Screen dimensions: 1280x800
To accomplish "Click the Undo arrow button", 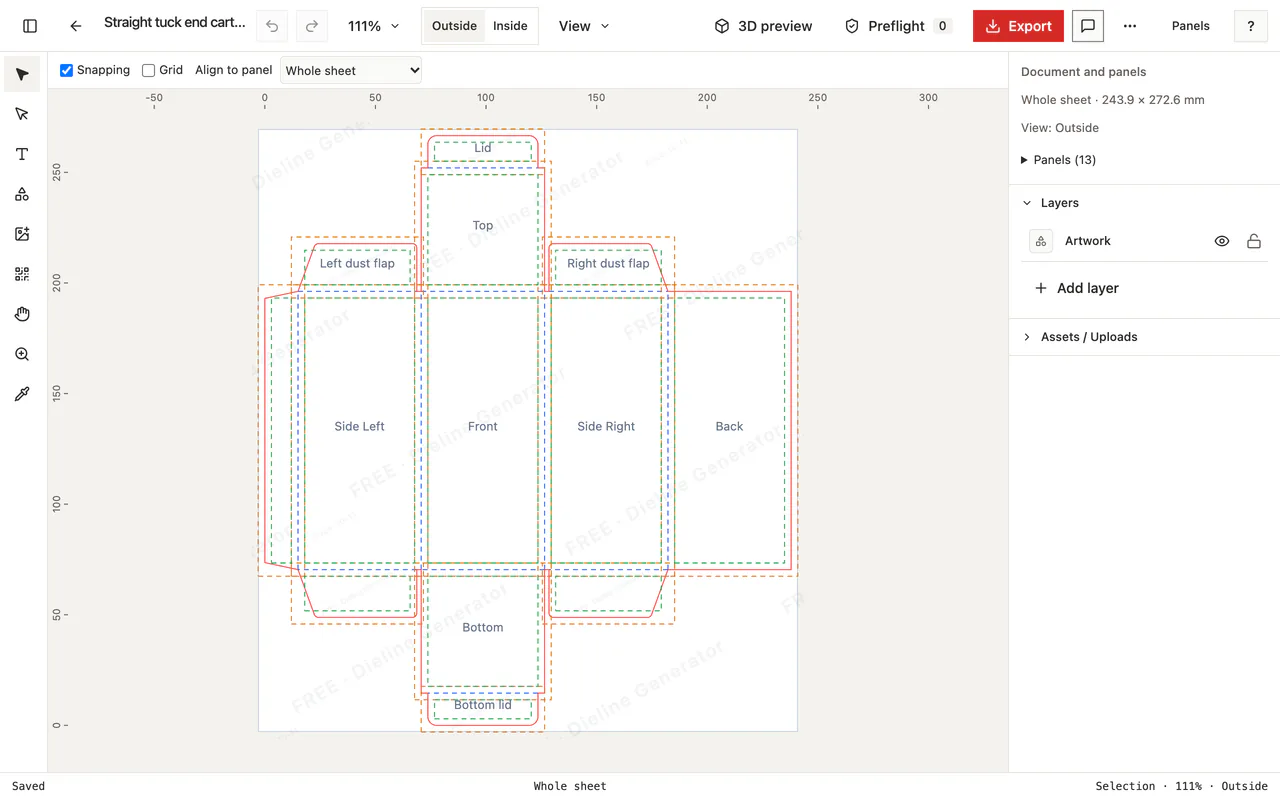I will point(272,26).
